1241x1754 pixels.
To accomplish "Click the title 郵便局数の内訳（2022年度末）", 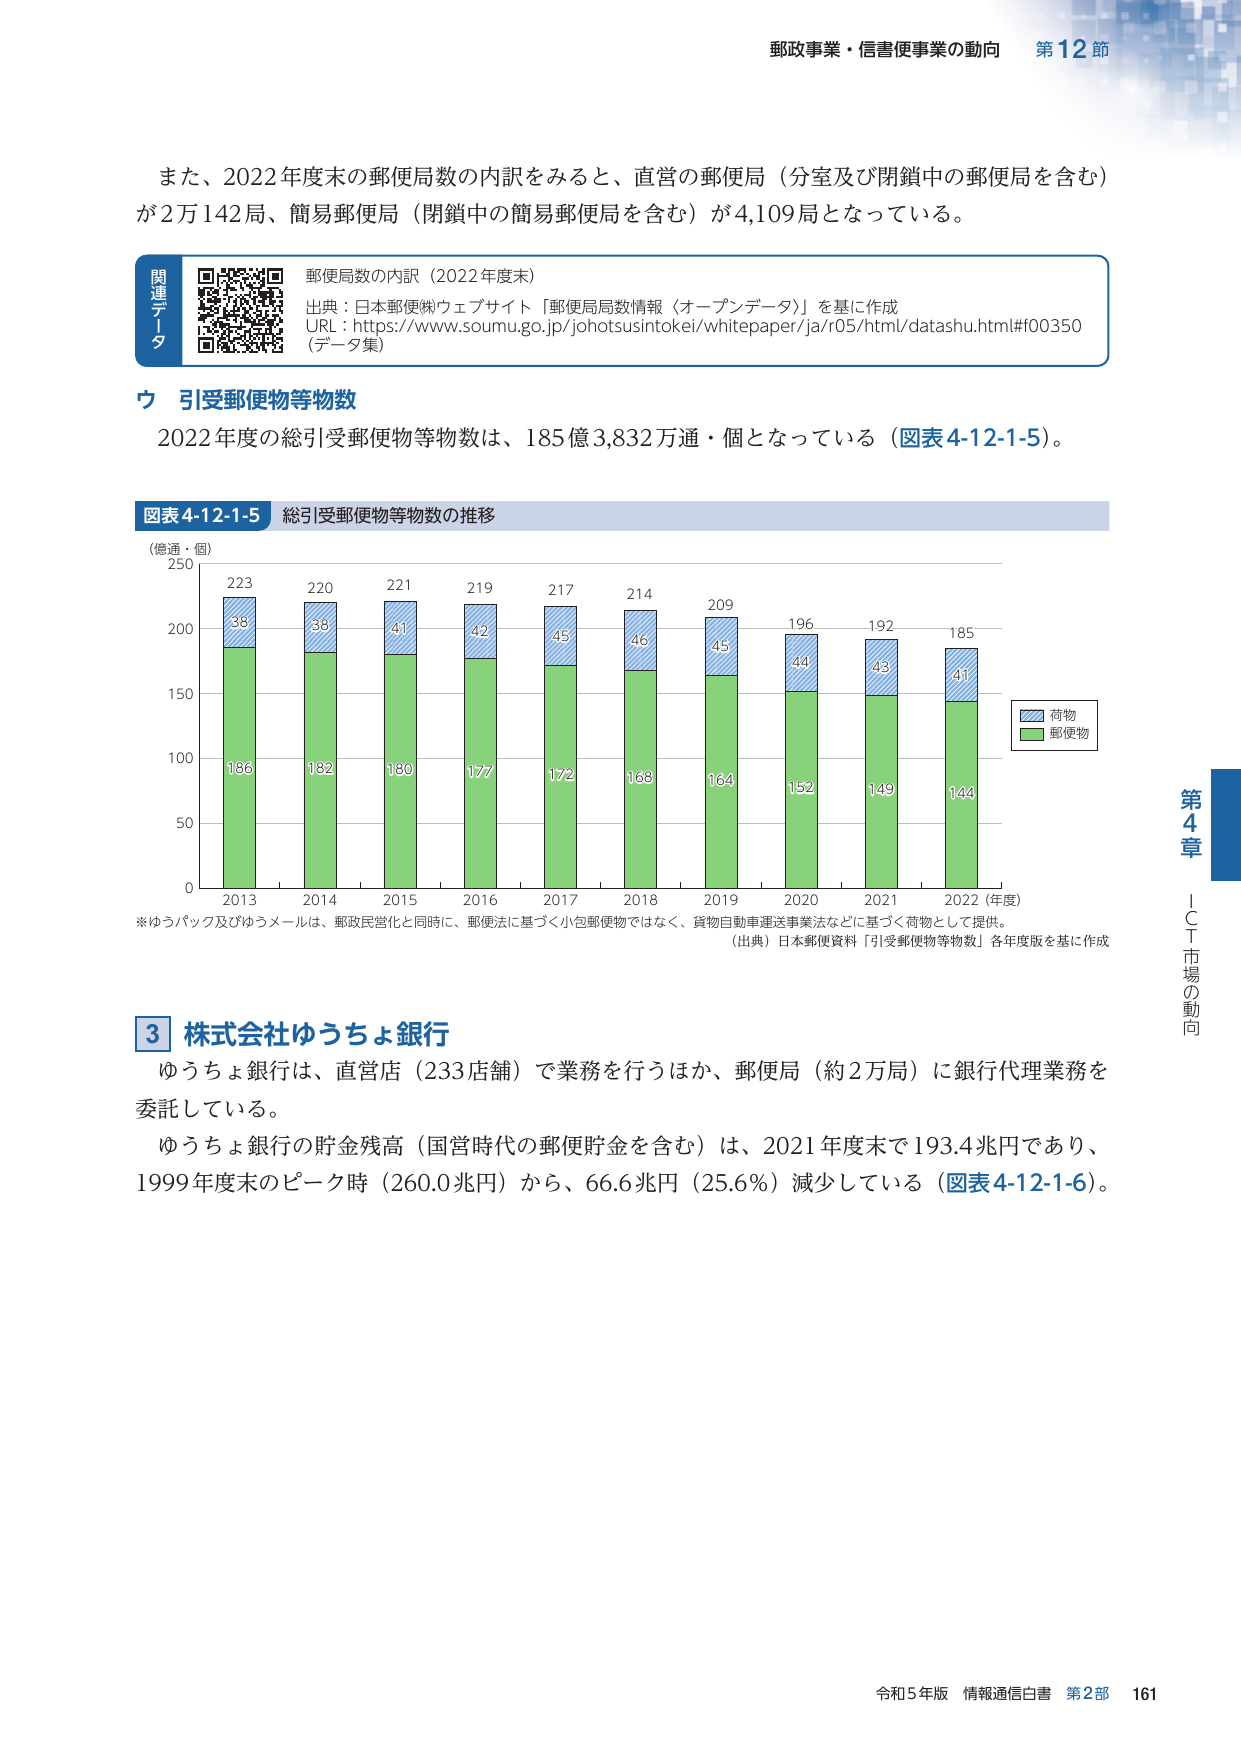I will point(420,276).
